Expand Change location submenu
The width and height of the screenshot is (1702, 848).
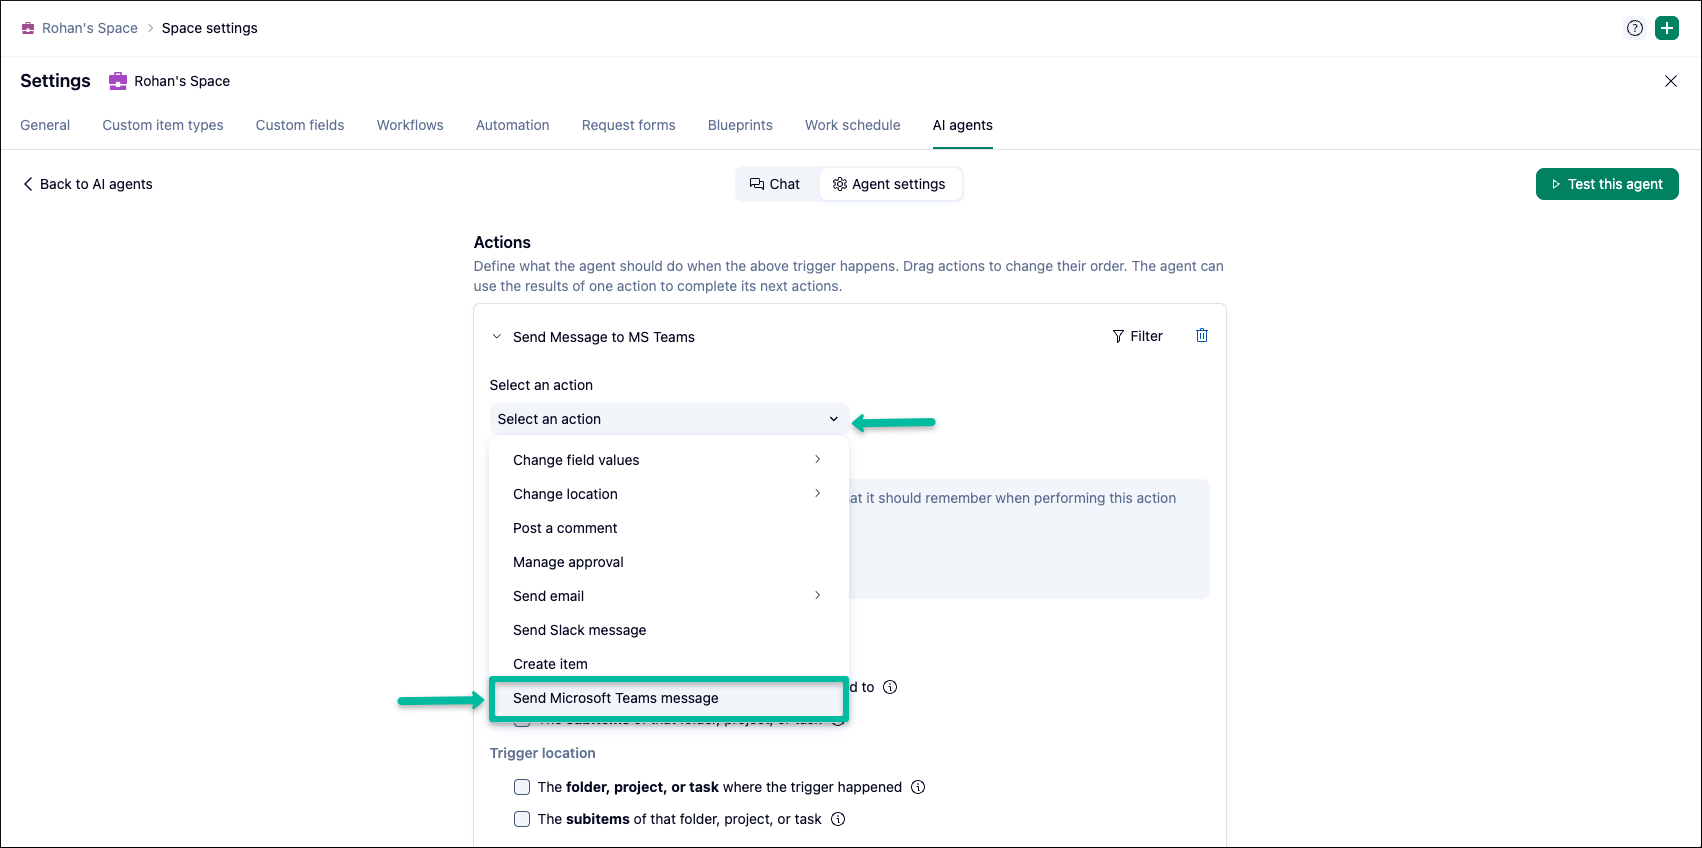coord(669,494)
